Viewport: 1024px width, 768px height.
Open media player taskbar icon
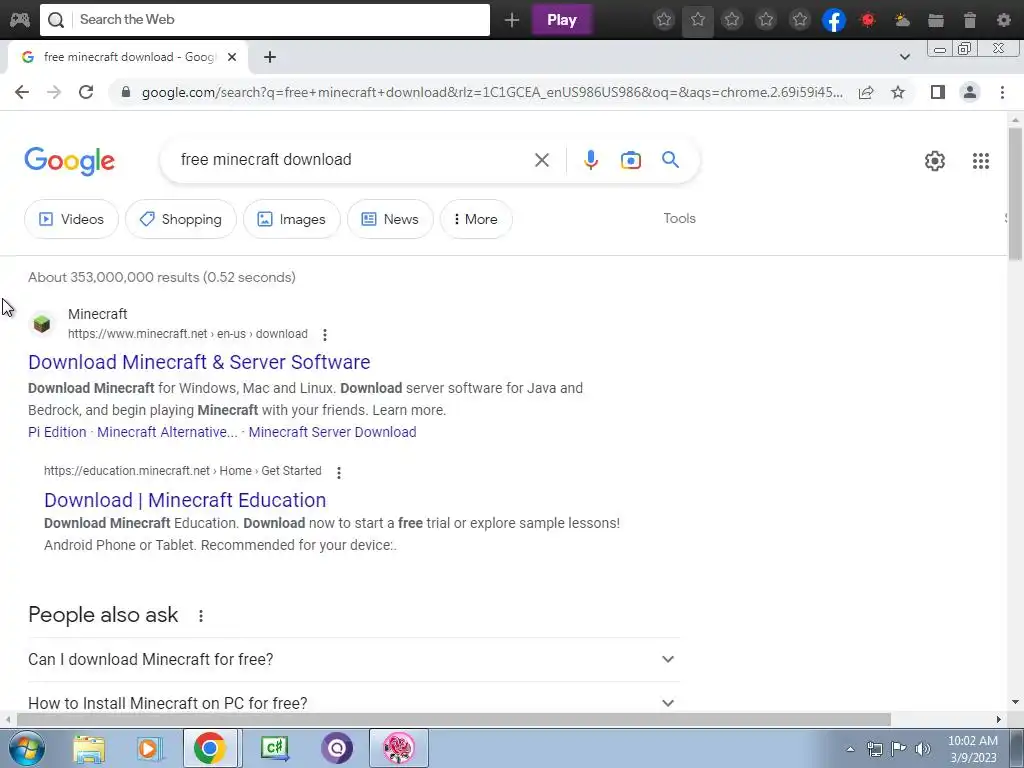click(x=149, y=748)
